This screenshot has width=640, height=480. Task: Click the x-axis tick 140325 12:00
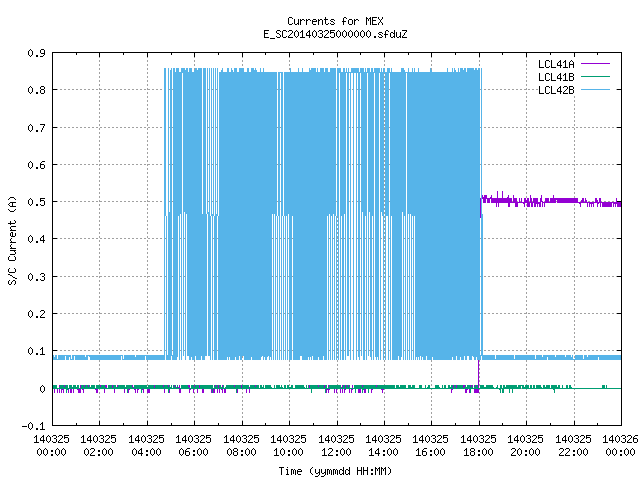click(336, 446)
